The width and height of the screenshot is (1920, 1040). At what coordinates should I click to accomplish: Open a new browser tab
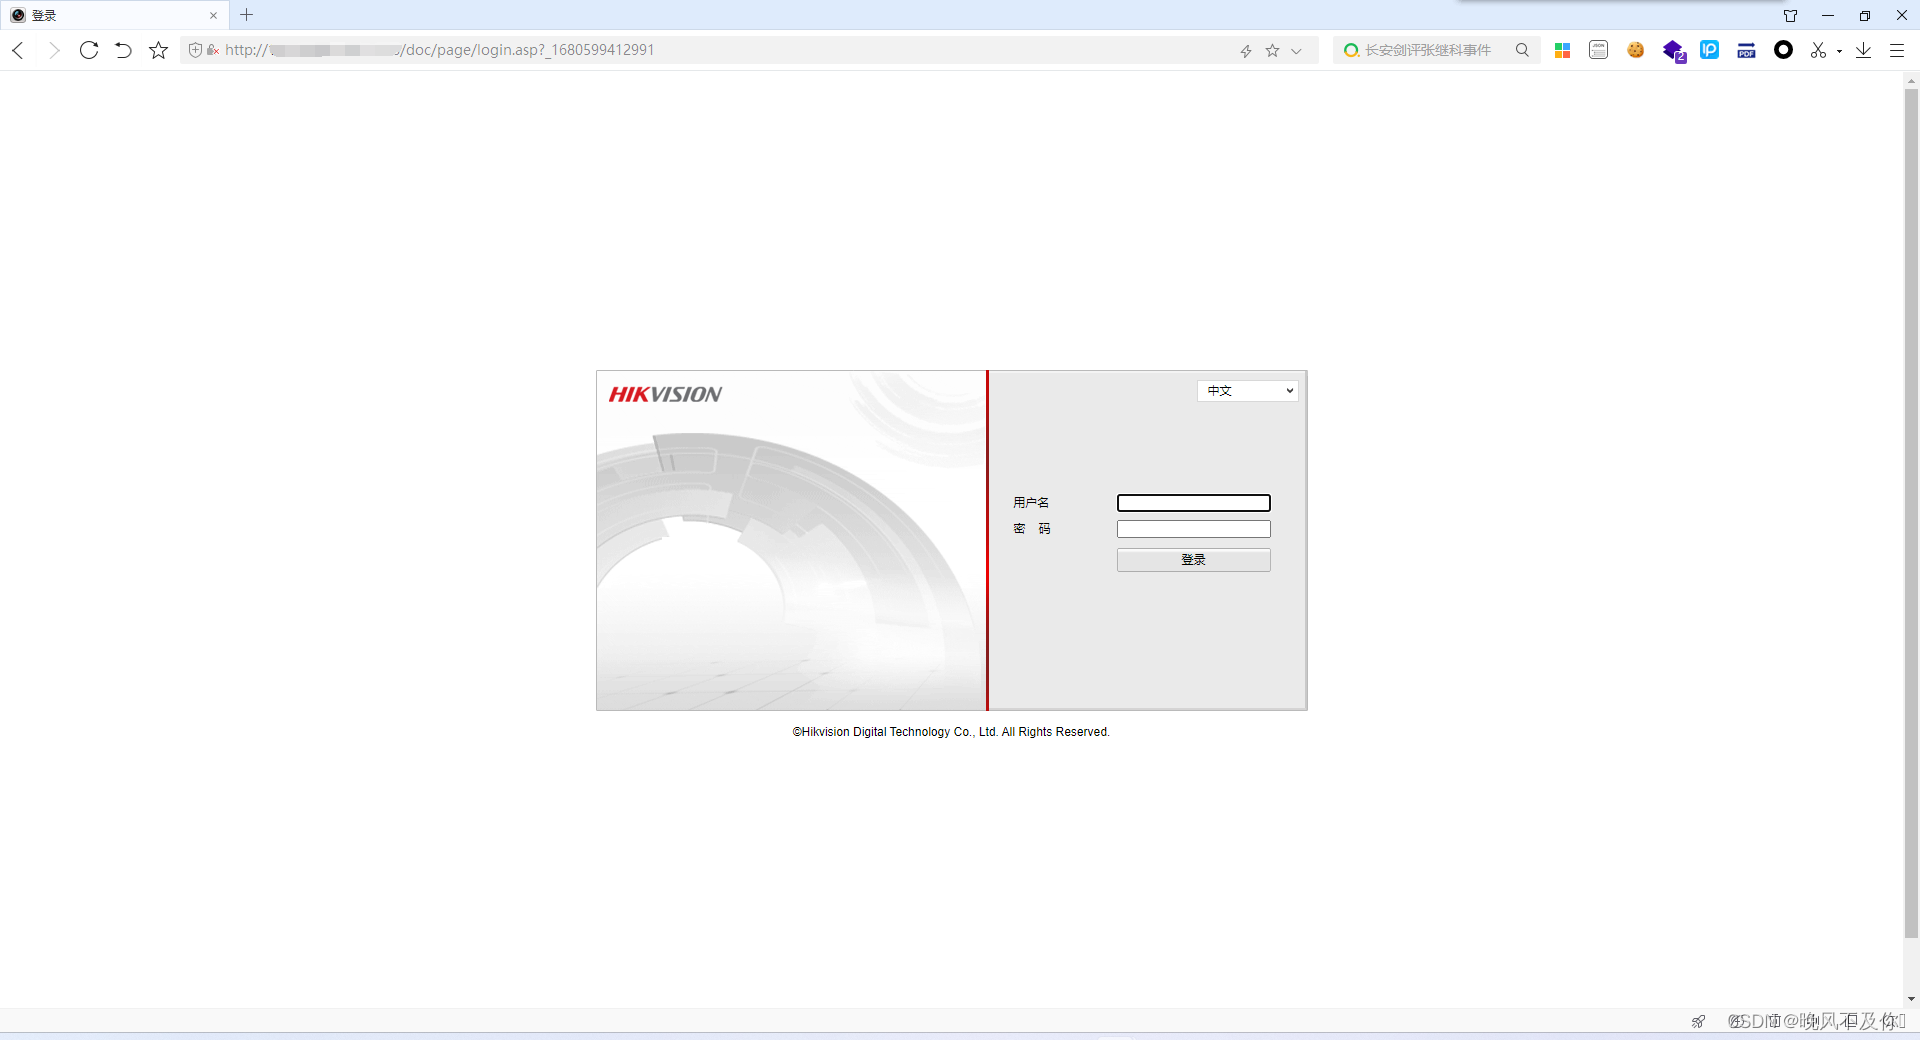coord(247,15)
